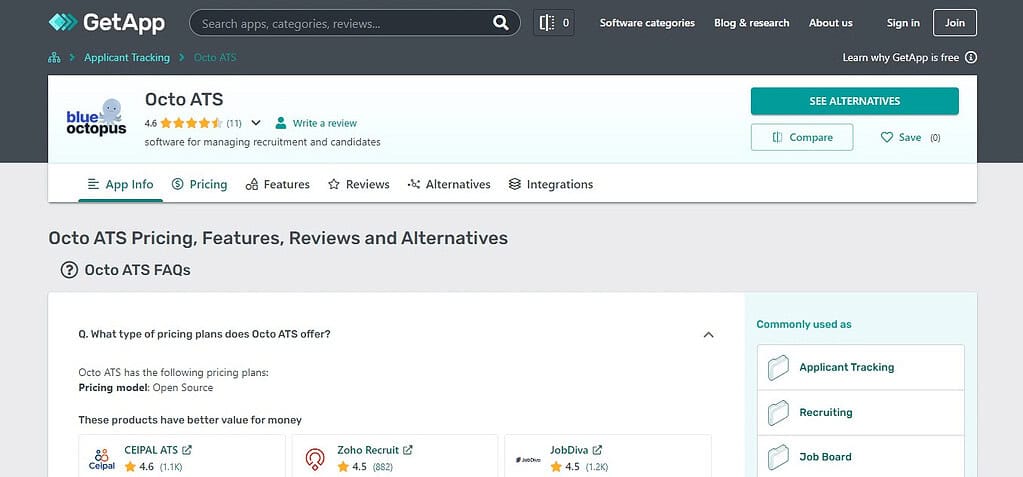The width and height of the screenshot is (1023, 477).
Task: Click the Commonly used as heading
Action: 804,324
